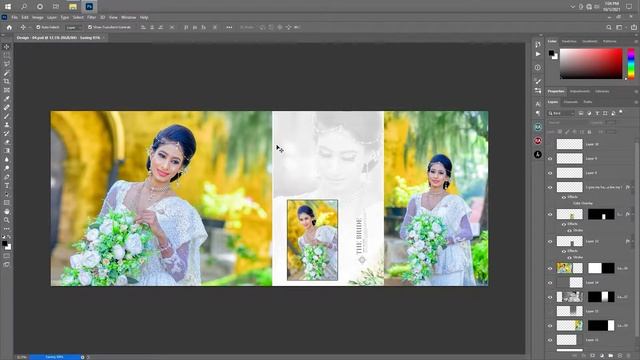
Task: Click the rainbow hue slider in Color panel
Action: tap(631, 63)
